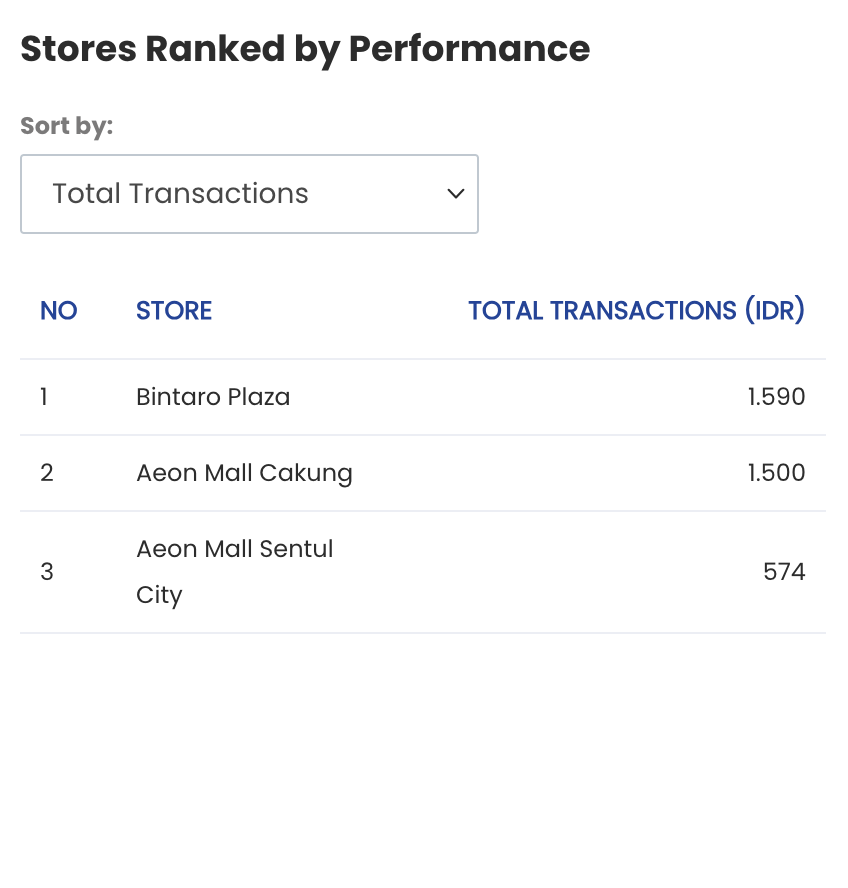
Task: Select the Aeon Mall Cakung store name
Action: pyautogui.click(x=244, y=473)
